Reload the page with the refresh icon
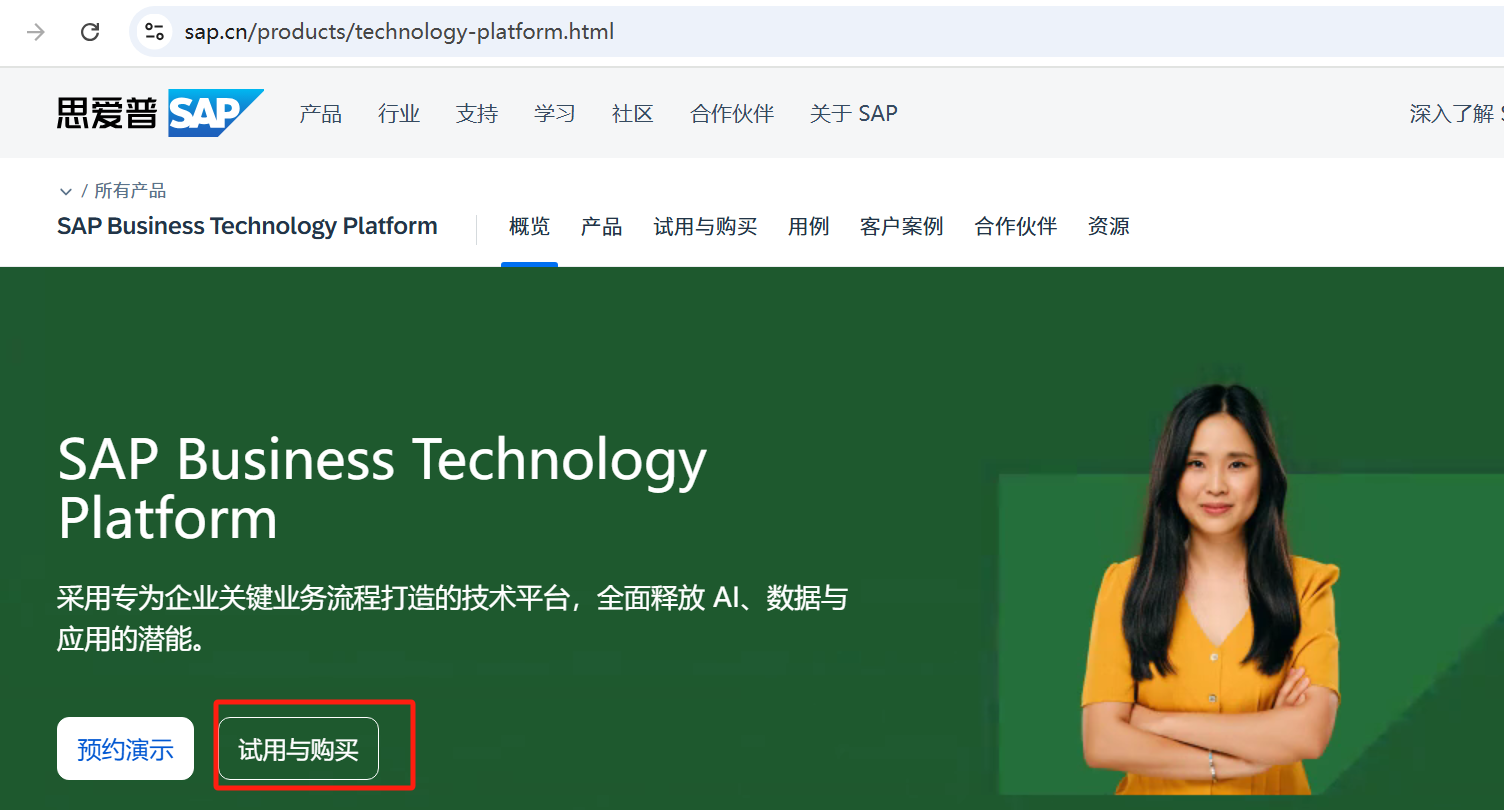This screenshot has width=1504, height=810. point(90,32)
